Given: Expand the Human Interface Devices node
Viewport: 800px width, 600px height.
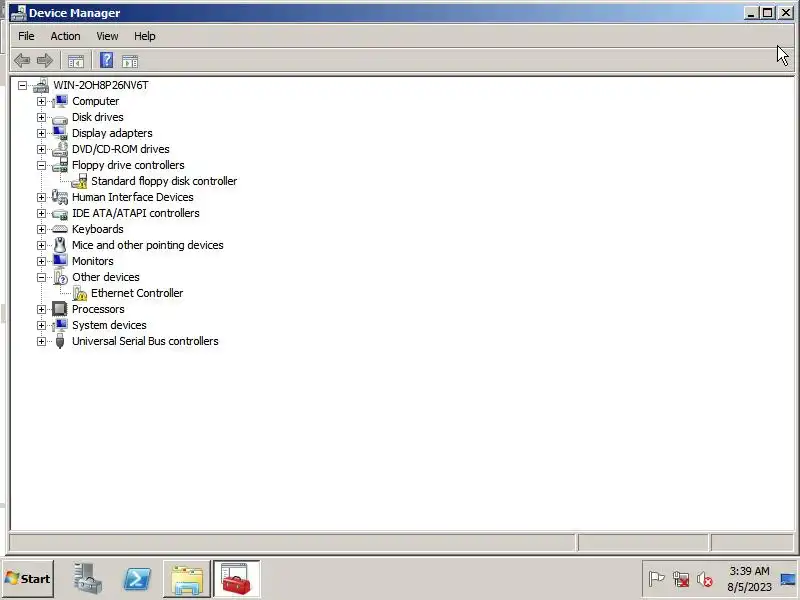Looking at the screenshot, I should pyautogui.click(x=41, y=197).
